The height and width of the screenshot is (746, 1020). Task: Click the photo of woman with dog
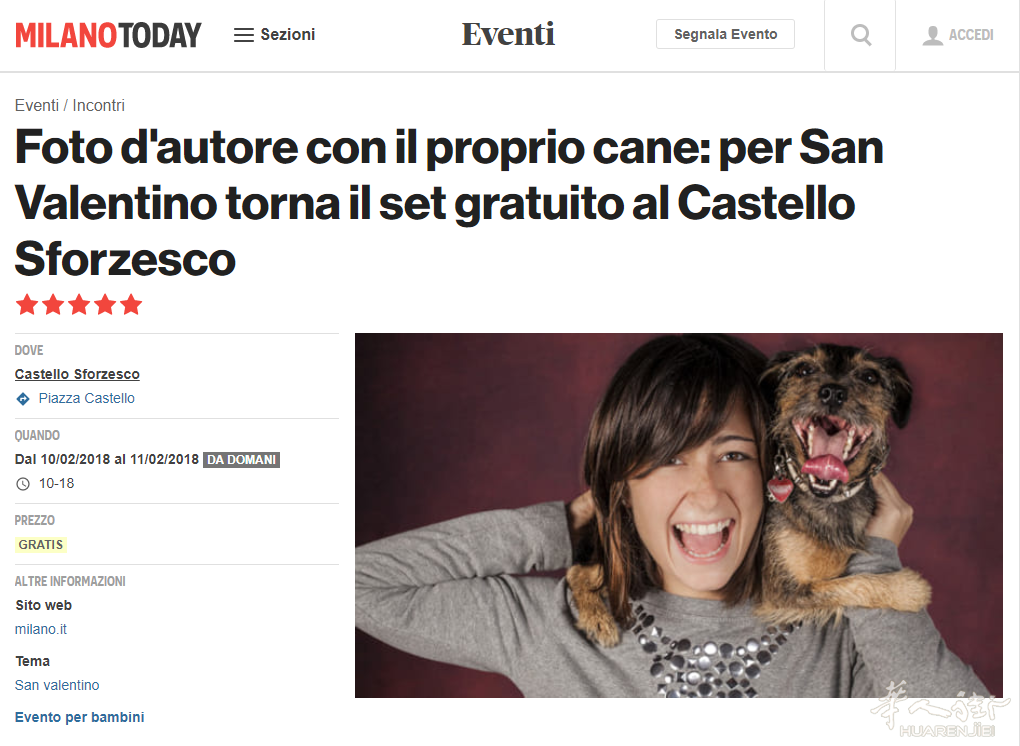point(678,515)
